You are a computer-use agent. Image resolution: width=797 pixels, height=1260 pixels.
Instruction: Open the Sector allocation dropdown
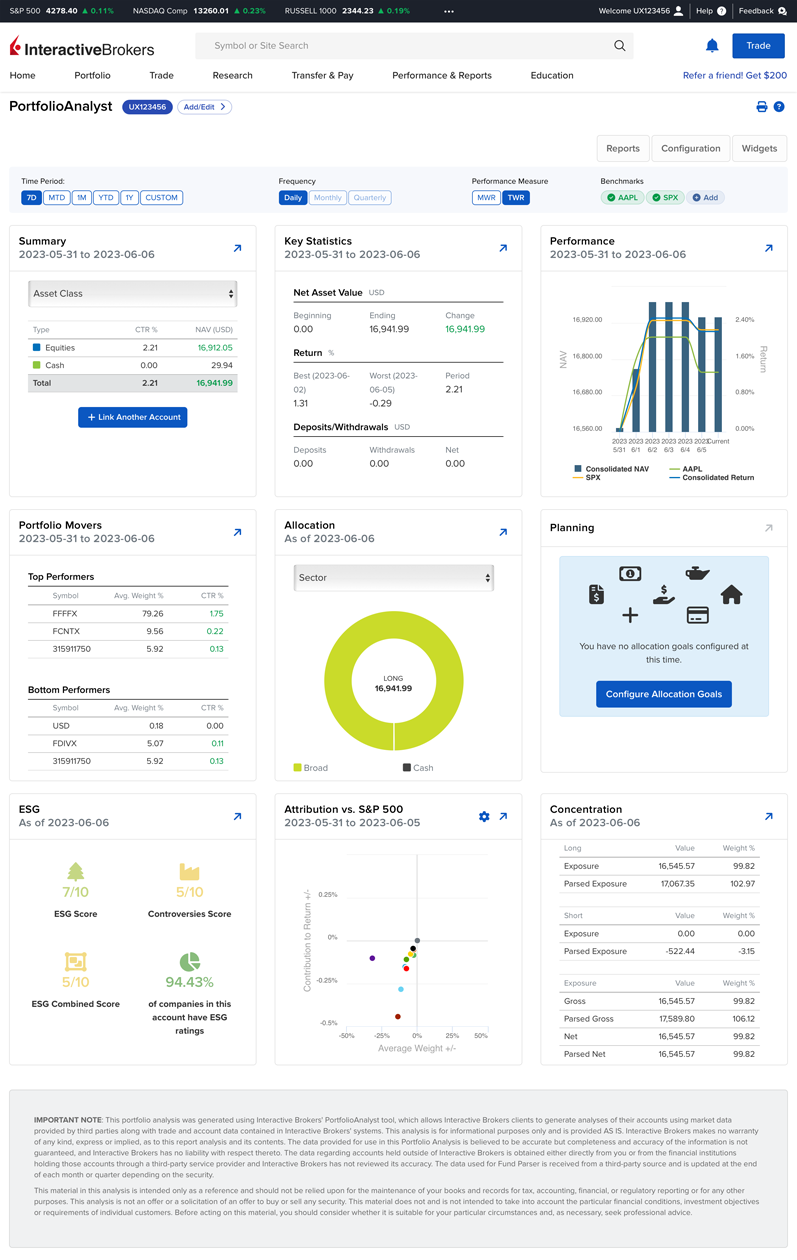click(393, 578)
